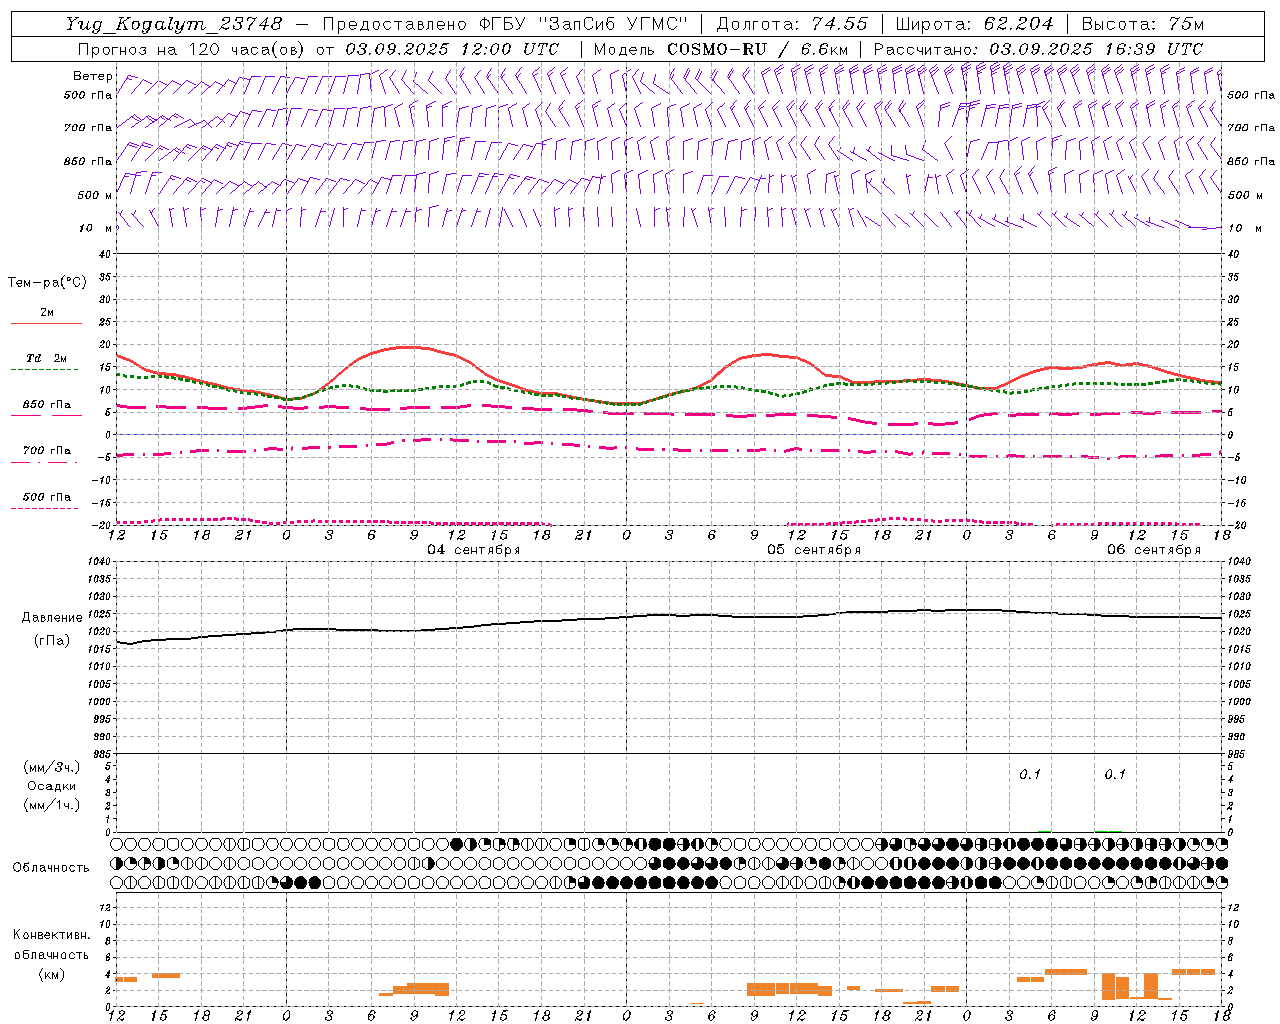Click the Осадки precipitation label
Image resolution: width=1280 pixels, height=1024 pixels.
[x=52, y=786]
